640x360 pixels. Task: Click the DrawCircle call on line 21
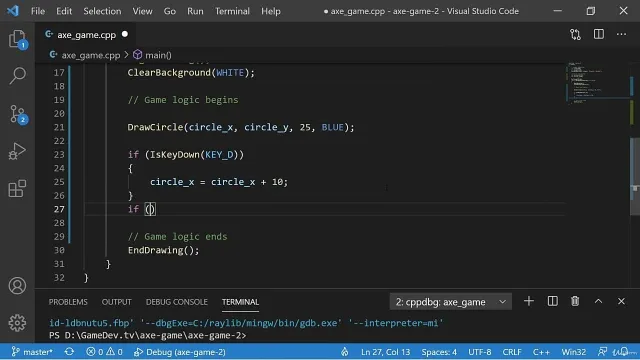pos(241,127)
